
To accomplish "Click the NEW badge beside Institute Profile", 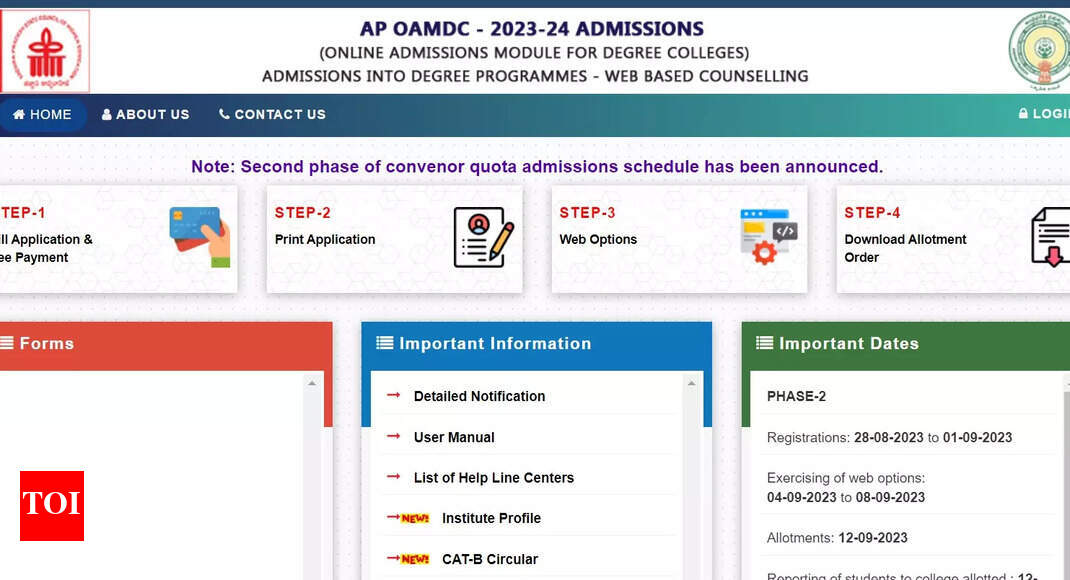I will (415, 519).
